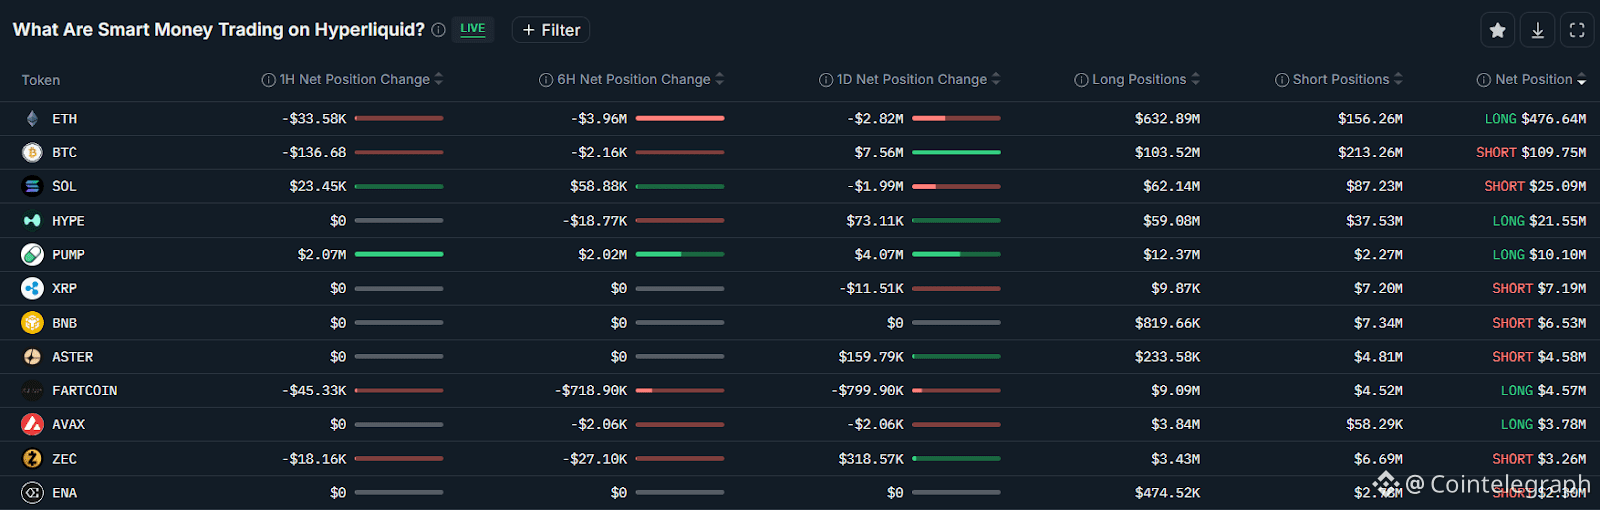The height and width of the screenshot is (510, 1600).
Task: Click the AVAX token icon
Action: coord(32,425)
